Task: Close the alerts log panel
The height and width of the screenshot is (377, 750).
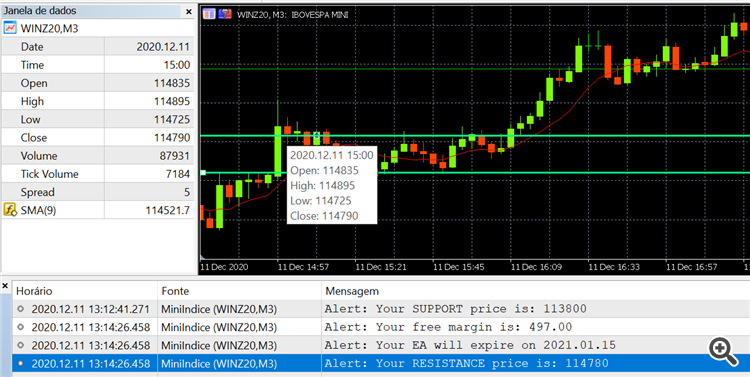Action: 5,286
